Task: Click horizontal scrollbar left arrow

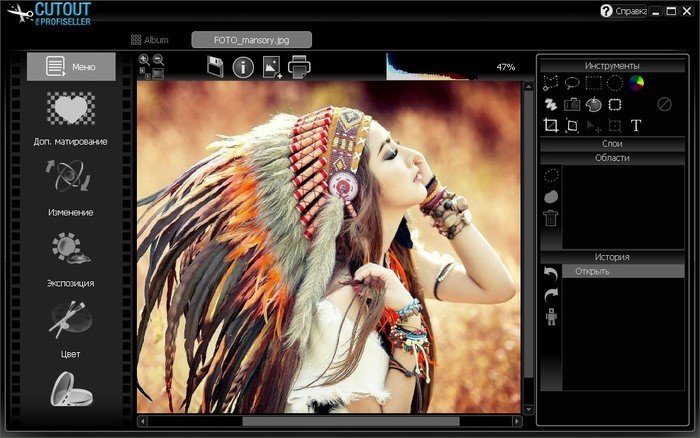Action: 143,421
